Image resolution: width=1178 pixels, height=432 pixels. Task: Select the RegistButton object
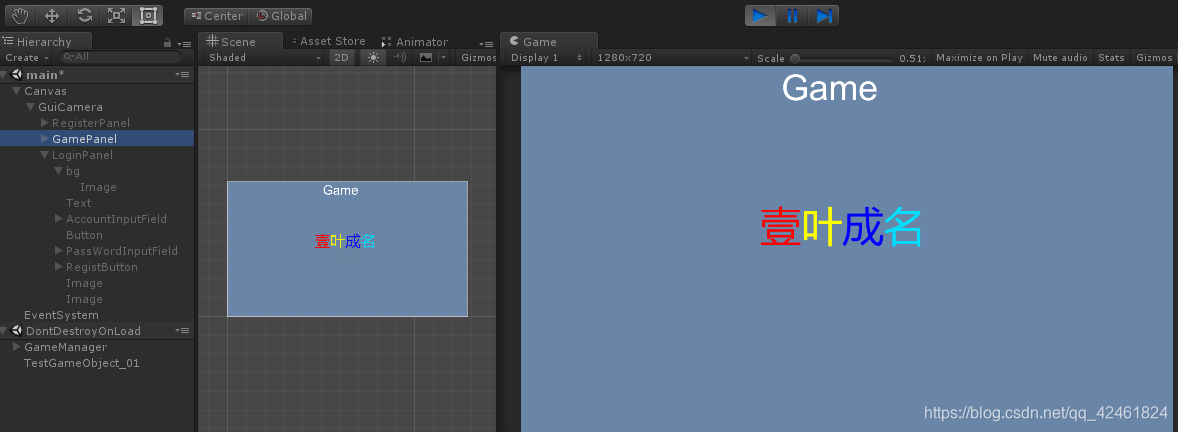click(x=102, y=267)
